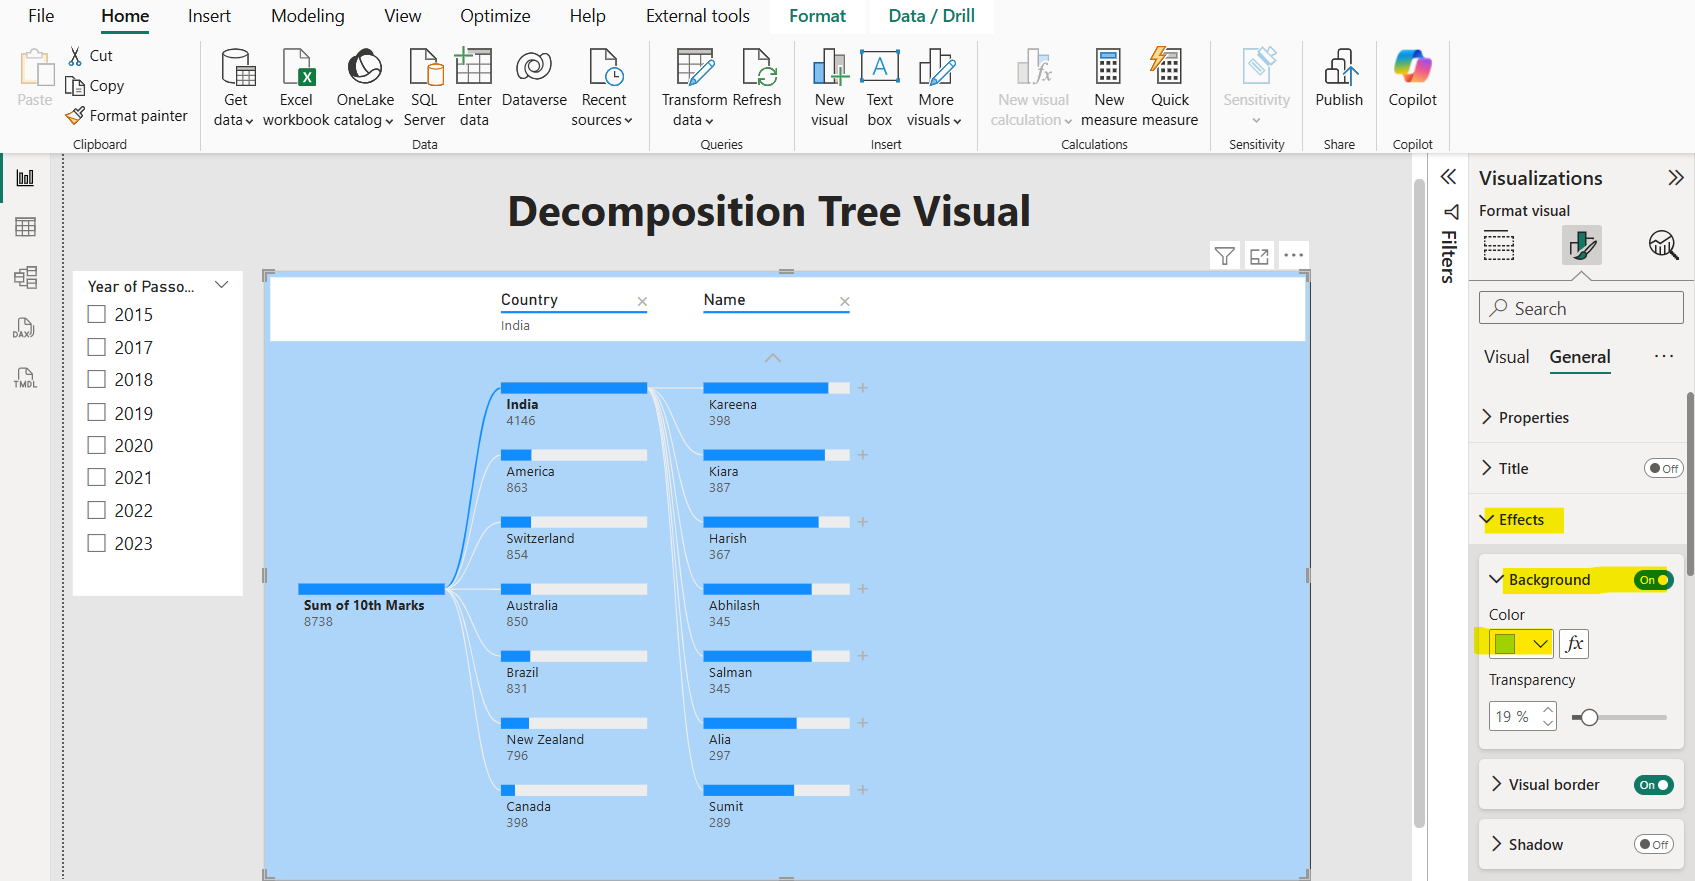Click the Transparency slider handle
Image resolution: width=1695 pixels, height=881 pixels.
pos(1589,717)
